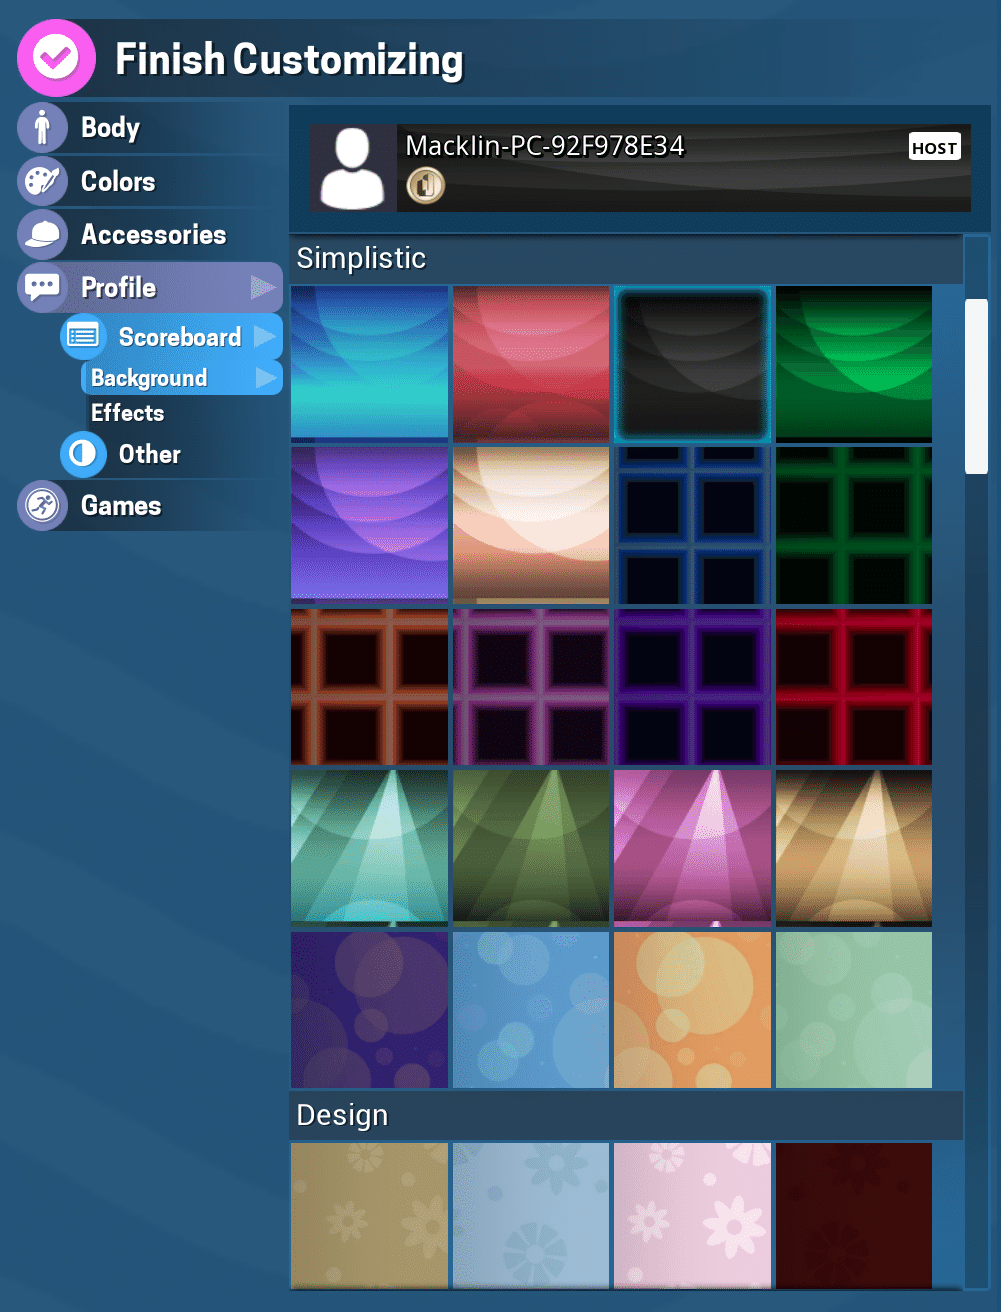Click the Scoreboard list icon
Viewport: 1001px width, 1312px height.
[82, 336]
